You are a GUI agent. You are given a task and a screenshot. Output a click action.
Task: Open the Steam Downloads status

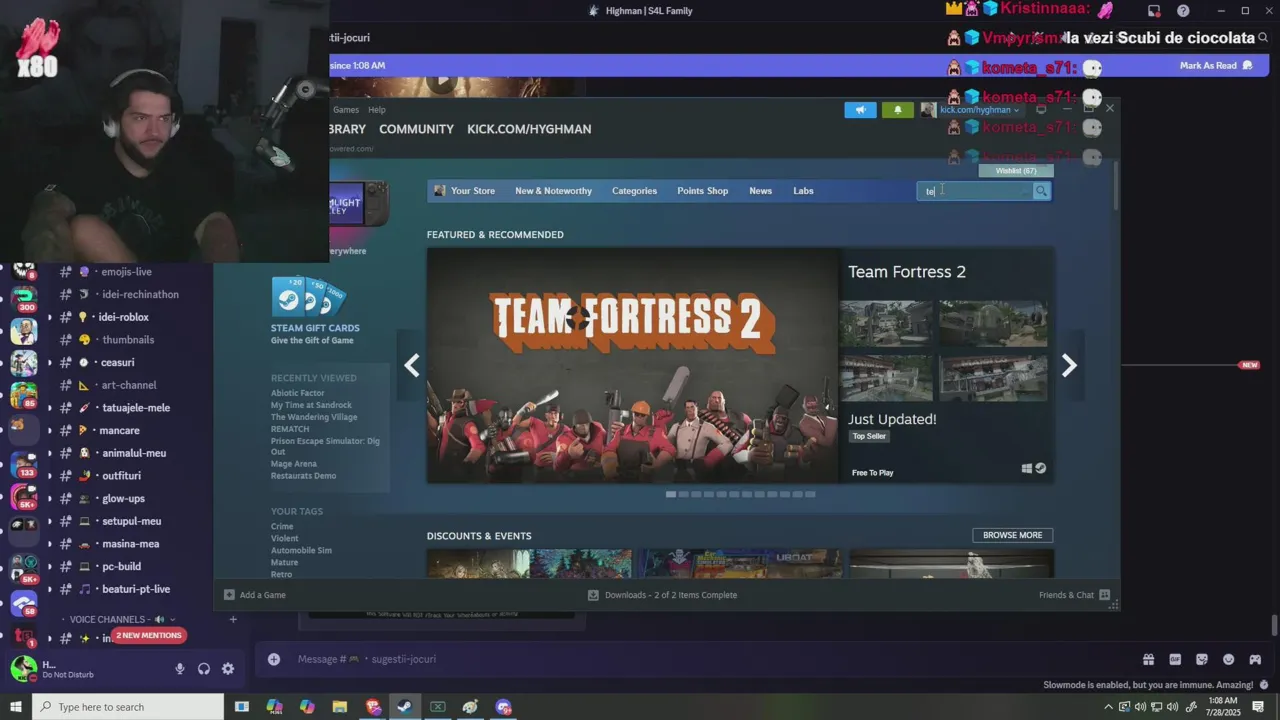click(x=662, y=595)
